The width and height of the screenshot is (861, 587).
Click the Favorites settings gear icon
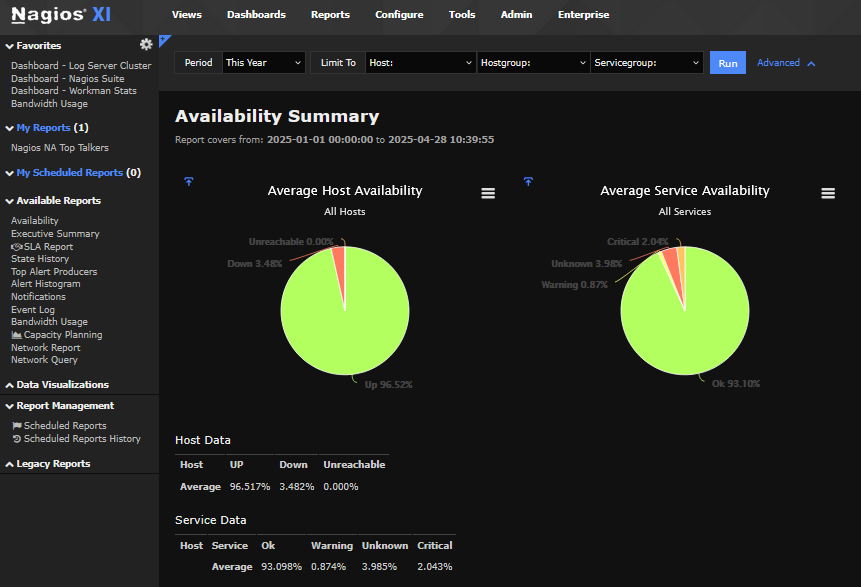click(x=146, y=44)
